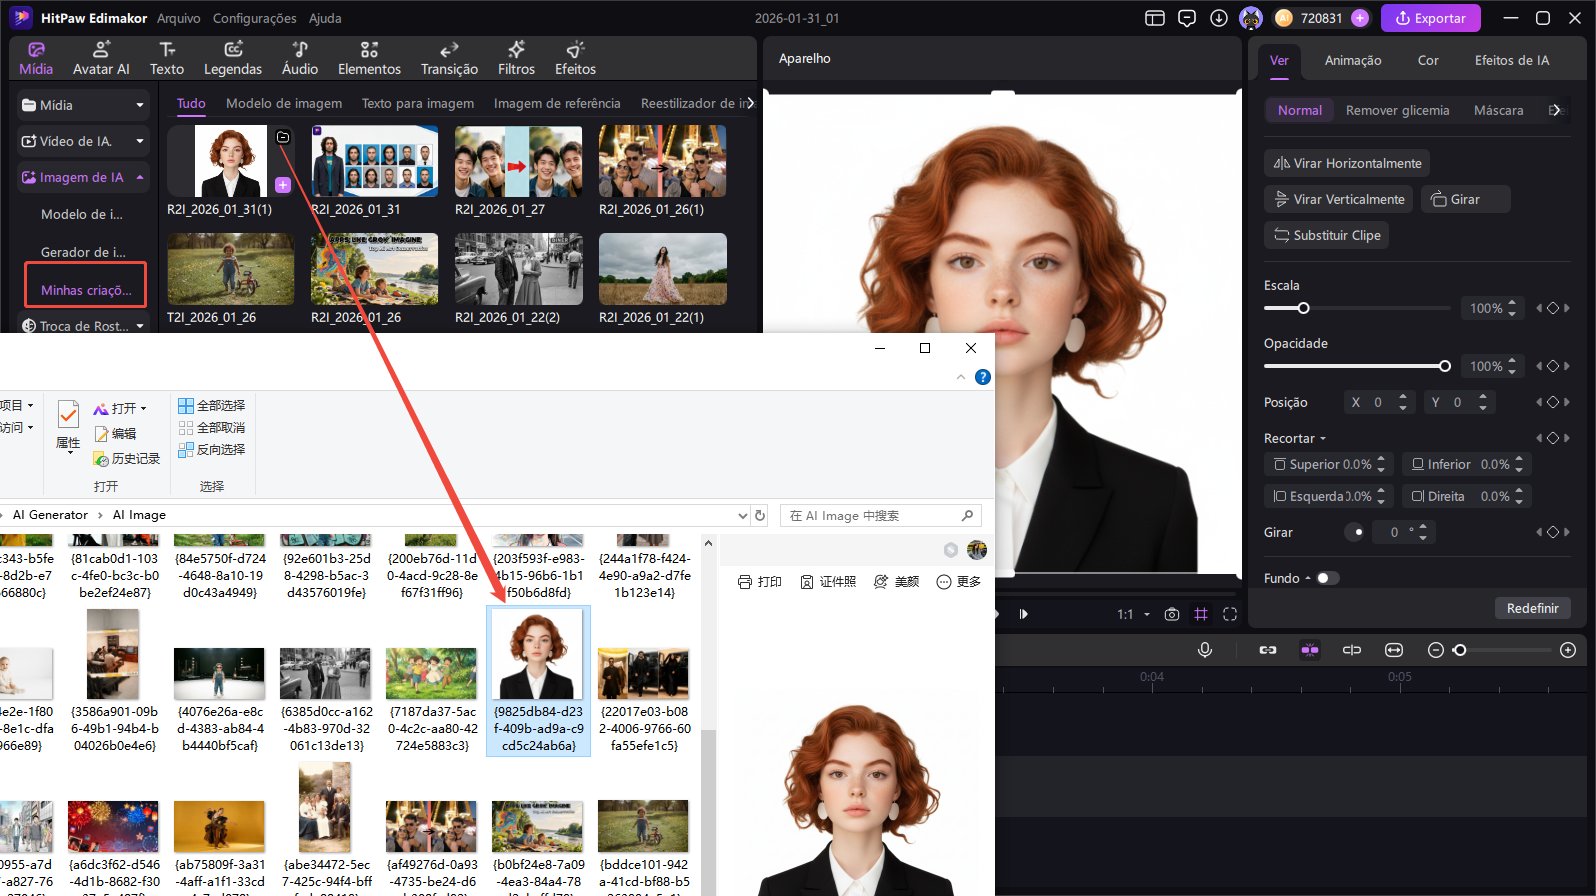Click the download icon in title bar
Image resolution: width=1596 pixels, height=896 pixels.
click(x=1218, y=18)
